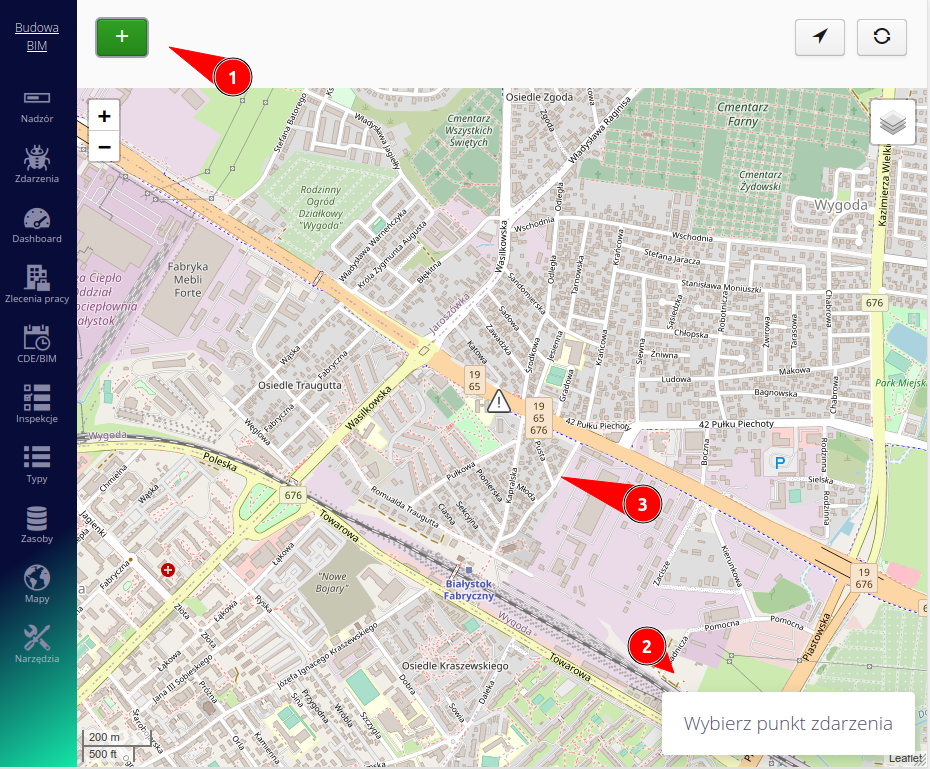This screenshot has height=769, width=930.
Task: Open Inspekcje checklist in sidebar
Action: click(x=37, y=406)
